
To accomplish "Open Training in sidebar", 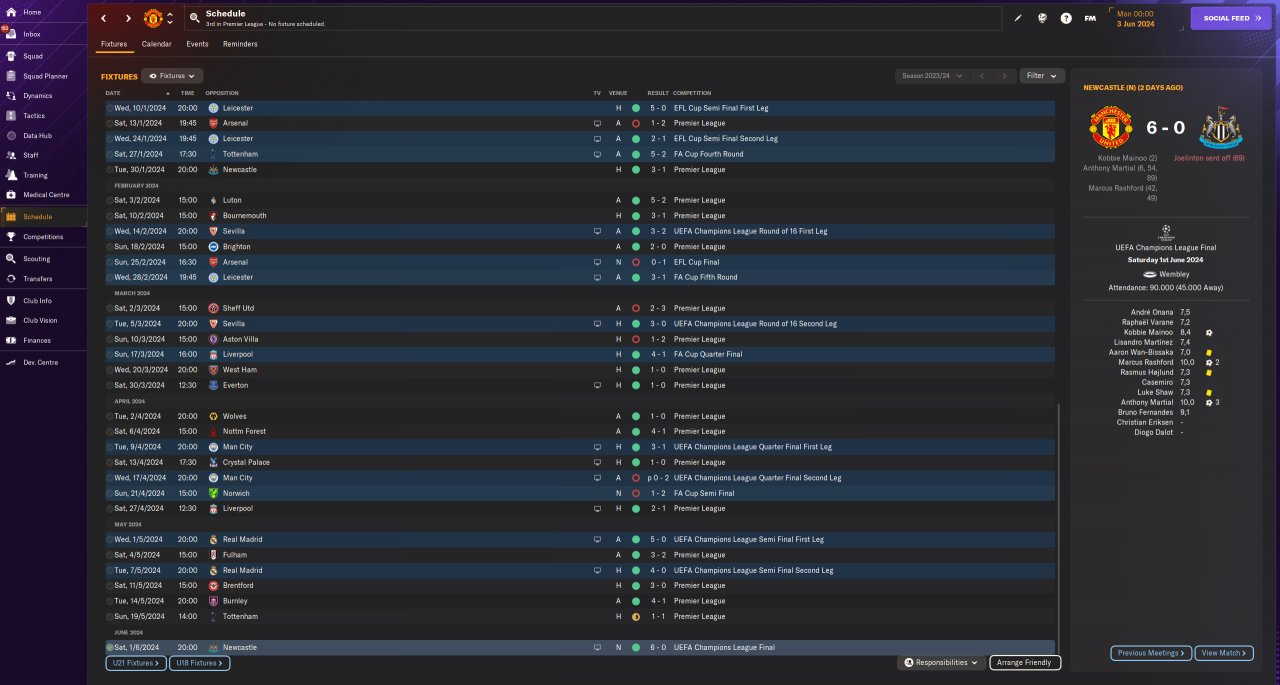I will pos(35,175).
